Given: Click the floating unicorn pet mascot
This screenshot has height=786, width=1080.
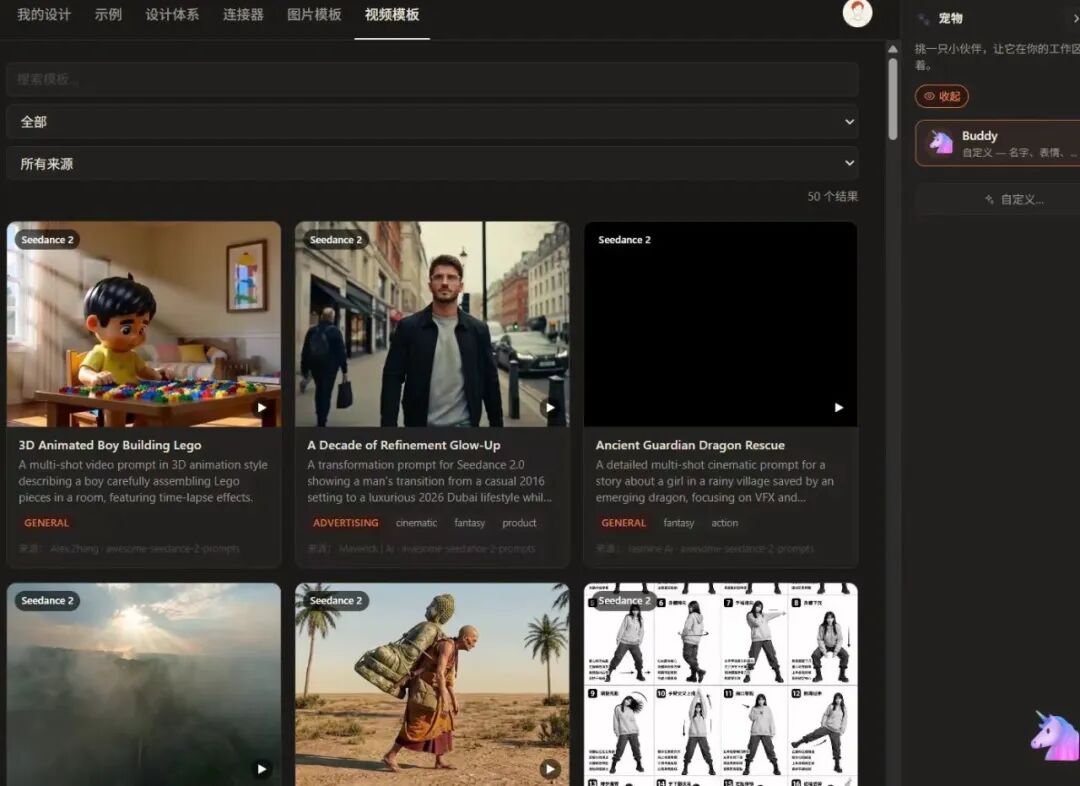Looking at the screenshot, I should (1055, 736).
